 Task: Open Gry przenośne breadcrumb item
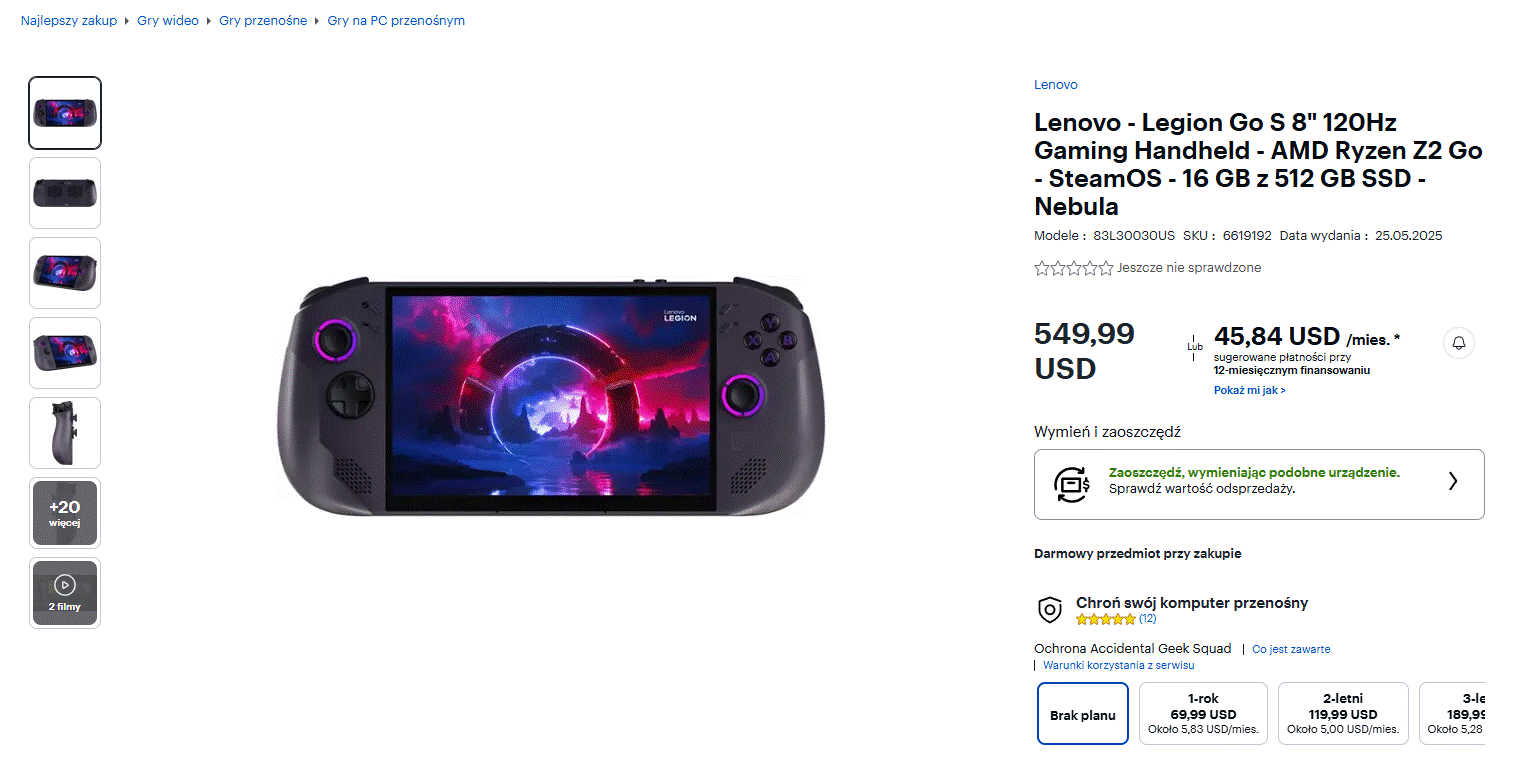point(263,20)
